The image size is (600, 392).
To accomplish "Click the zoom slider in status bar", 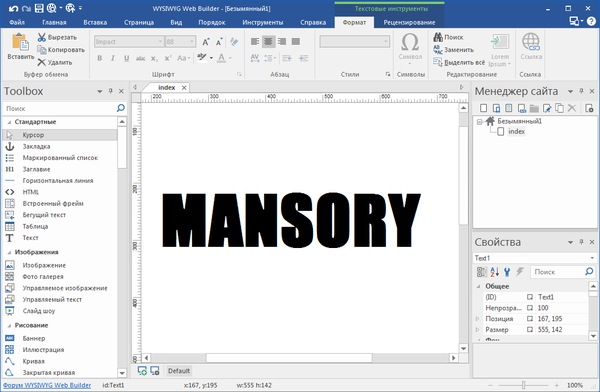I will [523, 385].
